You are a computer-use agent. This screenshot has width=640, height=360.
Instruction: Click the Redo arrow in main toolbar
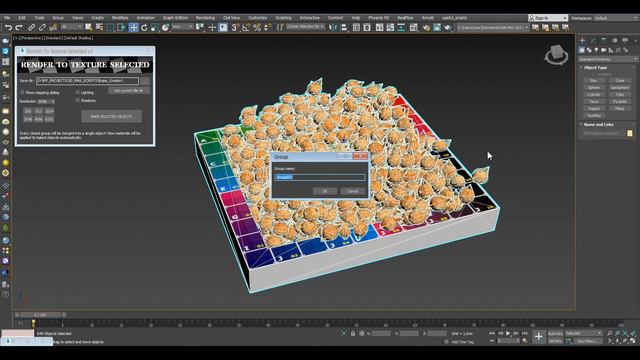pos(19,27)
